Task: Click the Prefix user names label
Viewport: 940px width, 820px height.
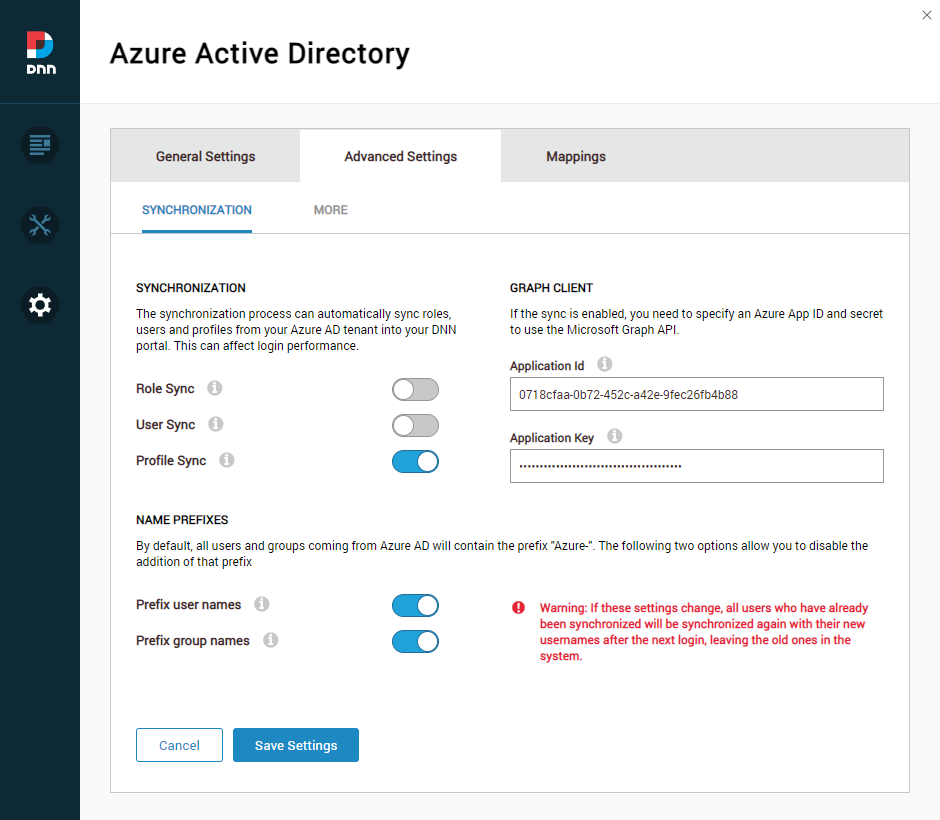Action: pyautogui.click(x=188, y=604)
